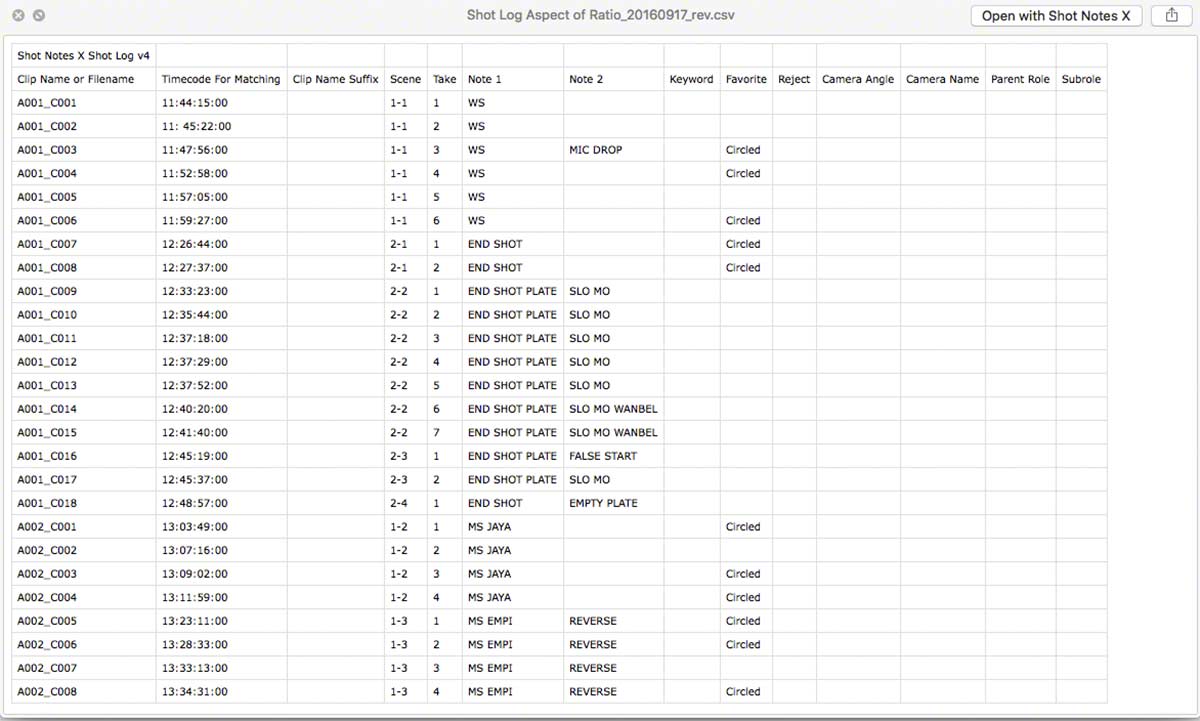Viewport: 1200px width, 721px height.
Task: Click the Share icon button
Action: tap(1171, 15)
